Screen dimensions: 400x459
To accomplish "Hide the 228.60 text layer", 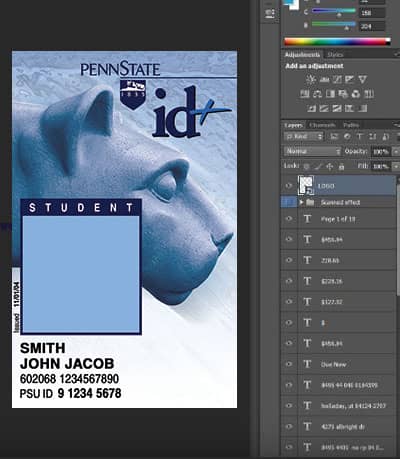I will click(289, 260).
